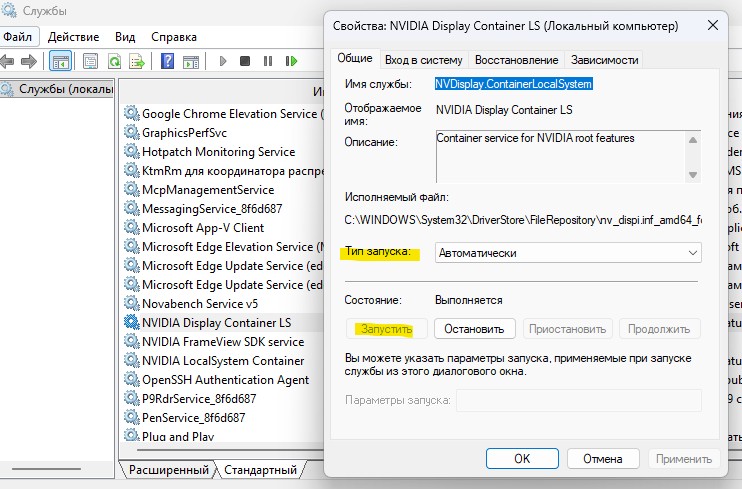Click the Имя службы text field
The height and width of the screenshot is (489, 742).
pos(513,84)
